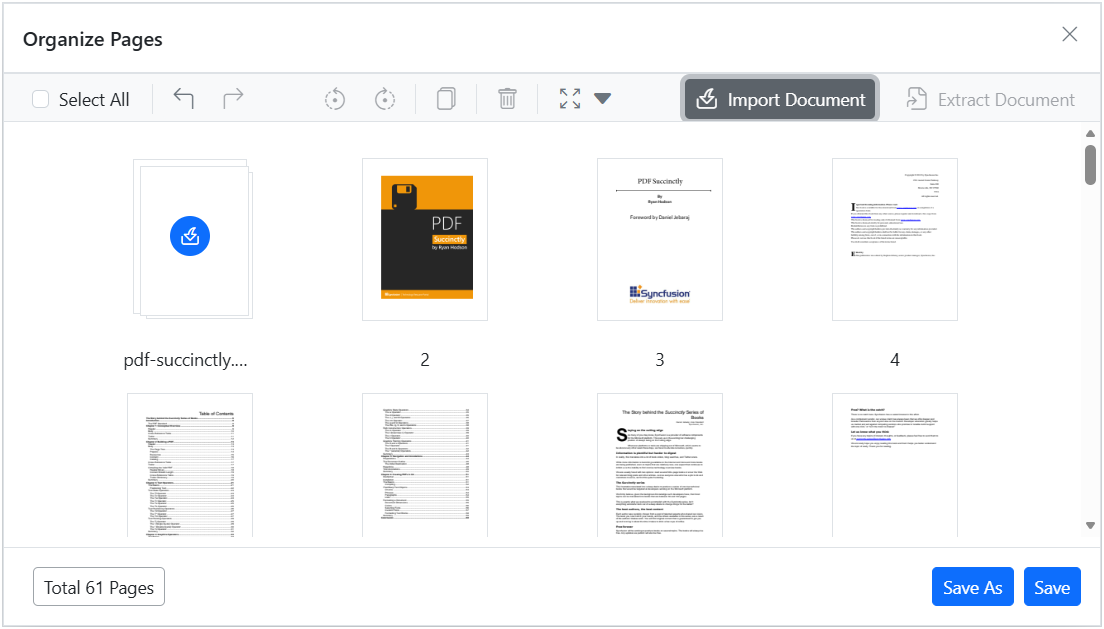Close the Organize Pages dialog

click(1070, 34)
